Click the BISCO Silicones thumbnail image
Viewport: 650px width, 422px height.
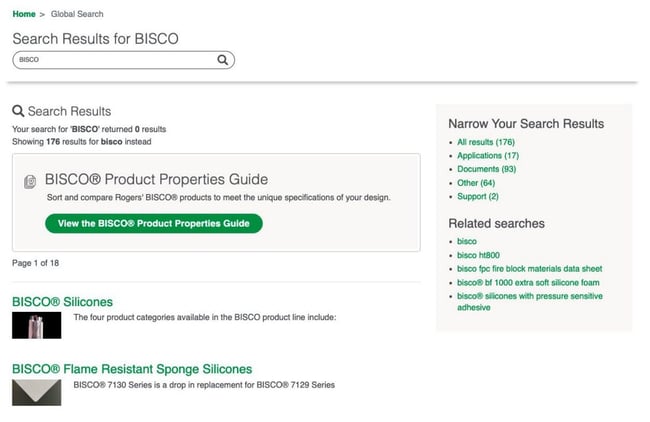pyautogui.click(x=36, y=325)
